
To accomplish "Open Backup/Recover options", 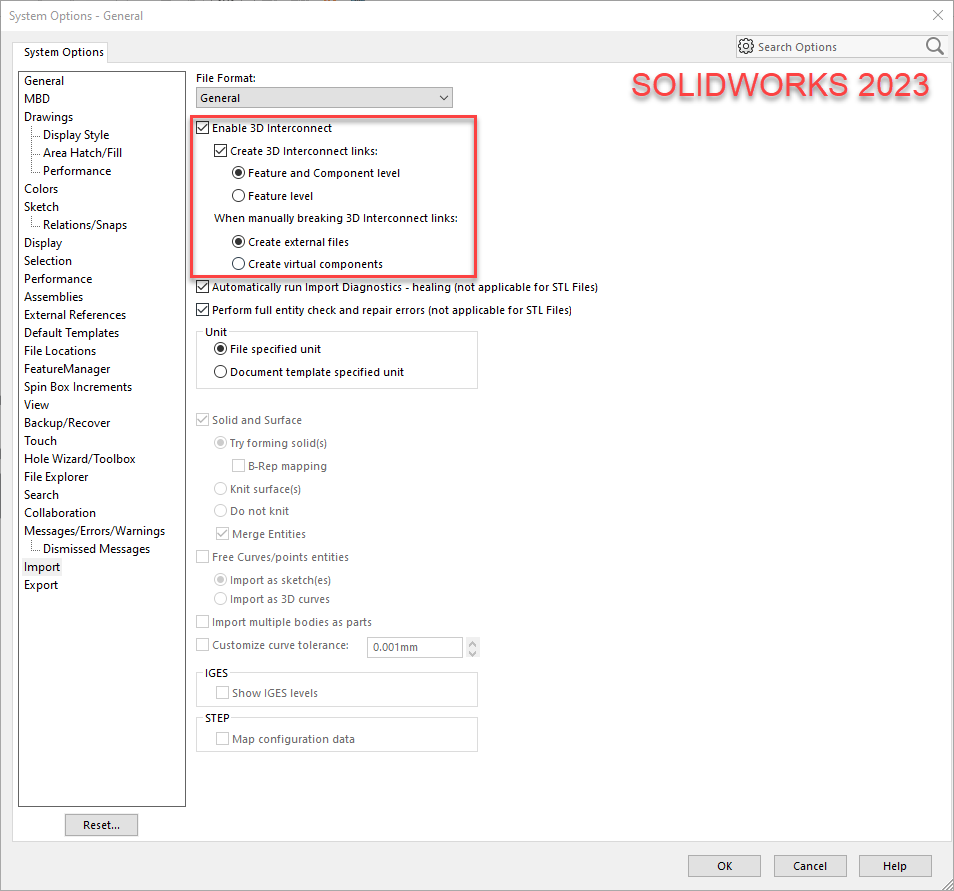I will 68,423.
